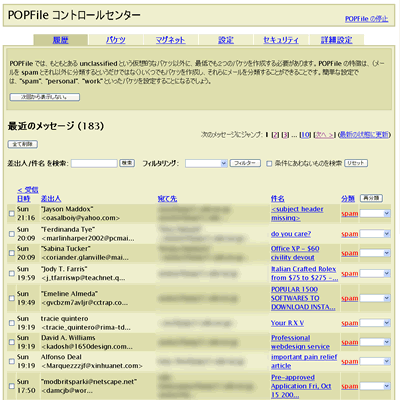Open the <subject header missing> message
400x400 pixels.
[x=297, y=214]
